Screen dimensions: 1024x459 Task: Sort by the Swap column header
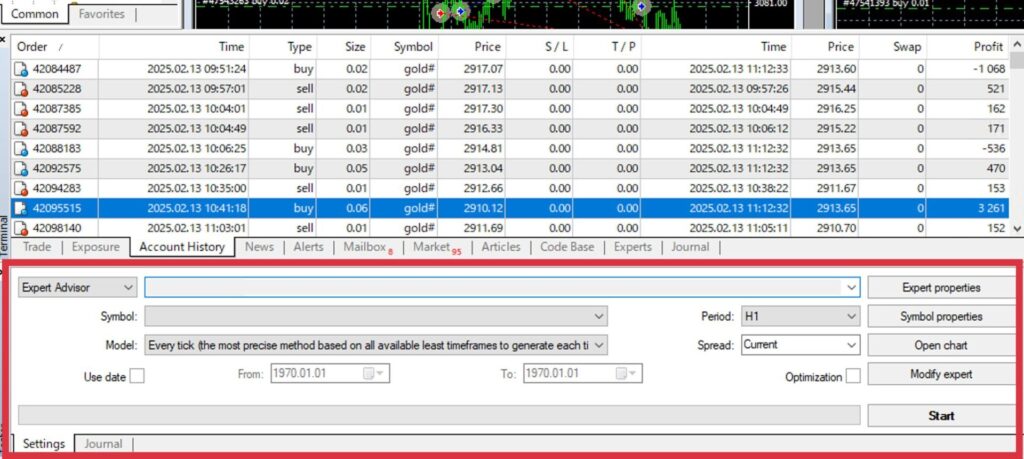coord(893,47)
